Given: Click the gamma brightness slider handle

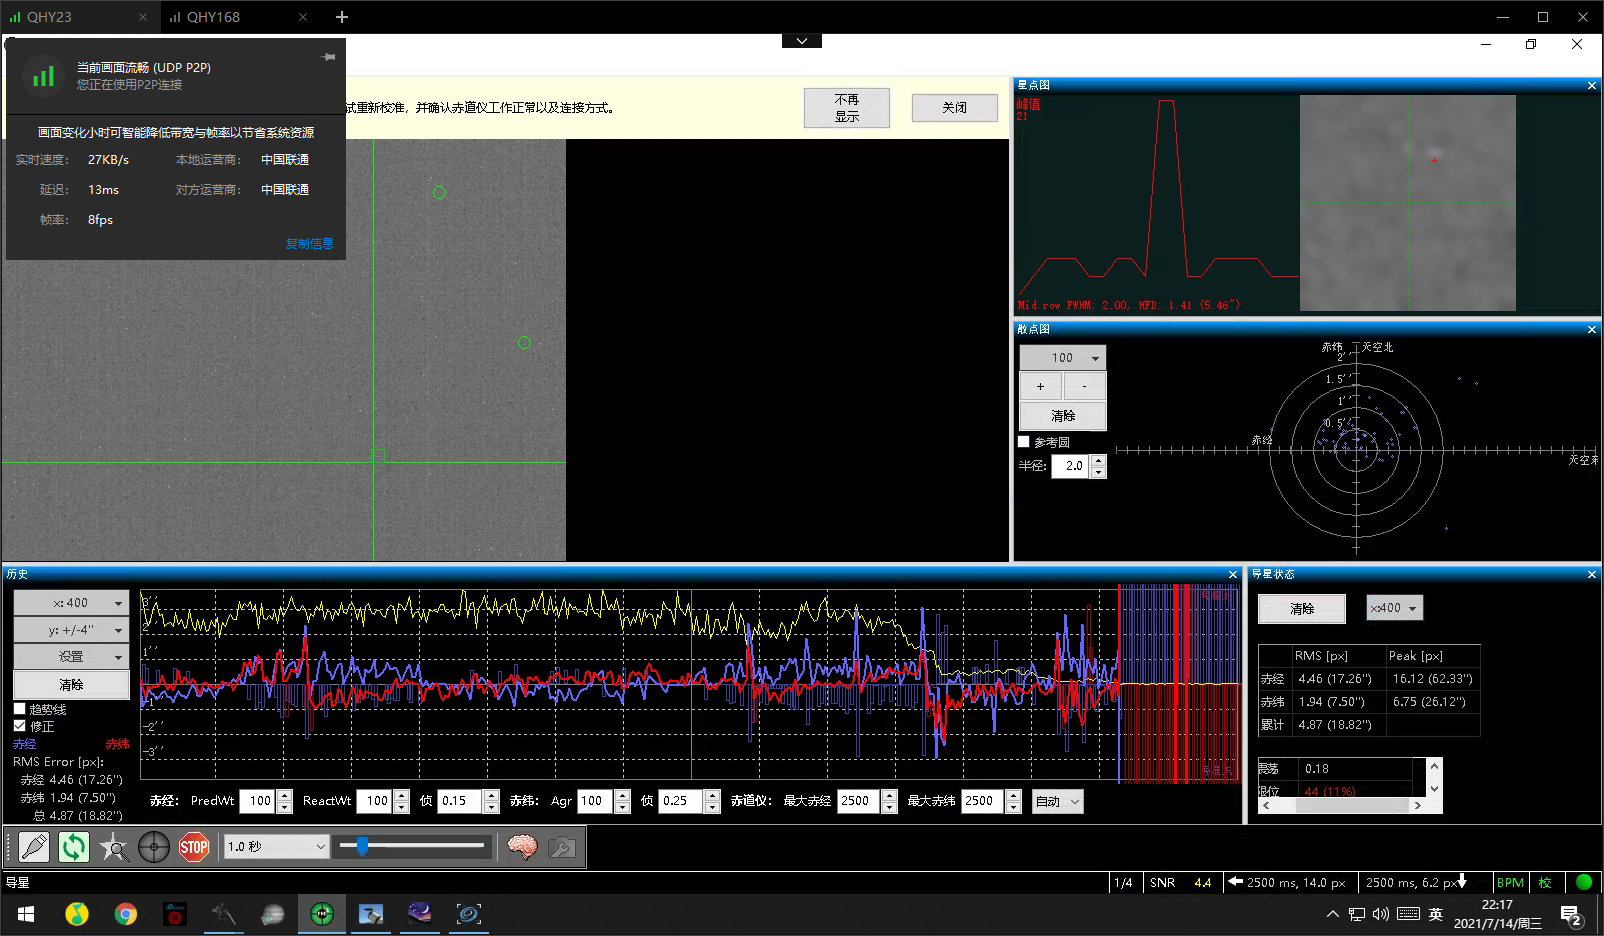Looking at the screenshot, I should [362, 846].
